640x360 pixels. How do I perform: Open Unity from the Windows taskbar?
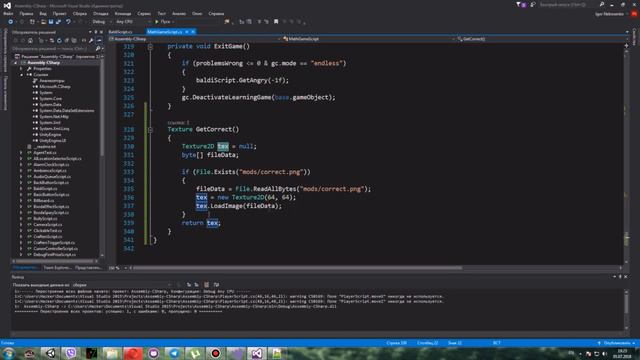tap(51, 353)
